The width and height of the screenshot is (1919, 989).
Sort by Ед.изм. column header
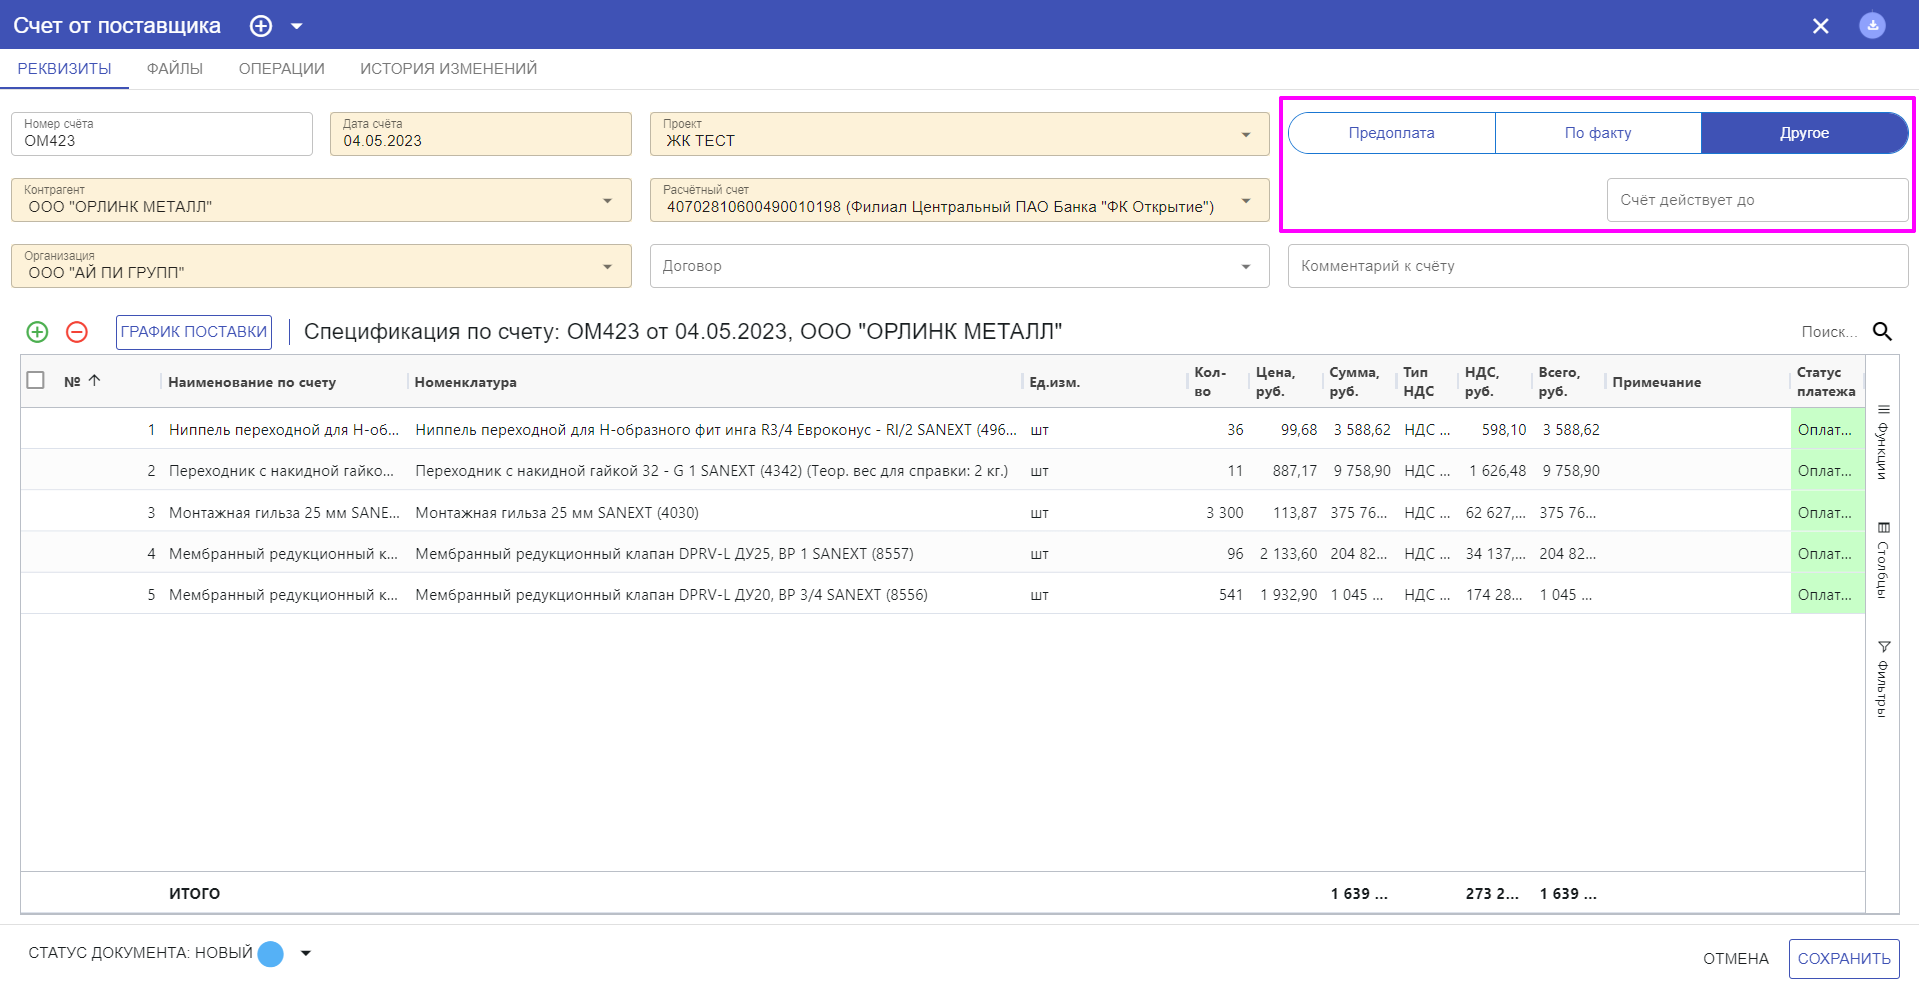pyautogui.click(x=1055, y=382)
